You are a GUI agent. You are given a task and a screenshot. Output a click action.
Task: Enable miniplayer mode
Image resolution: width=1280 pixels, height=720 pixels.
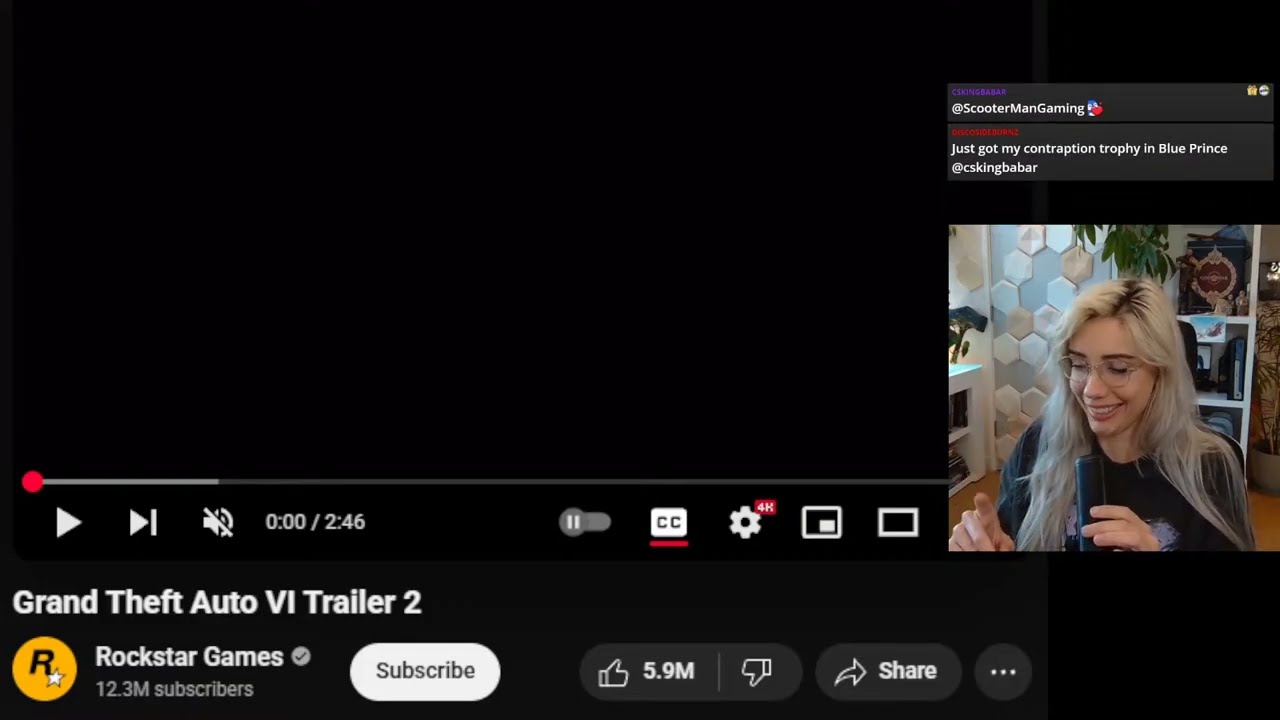pyautogui.click(x=821, y=522)
